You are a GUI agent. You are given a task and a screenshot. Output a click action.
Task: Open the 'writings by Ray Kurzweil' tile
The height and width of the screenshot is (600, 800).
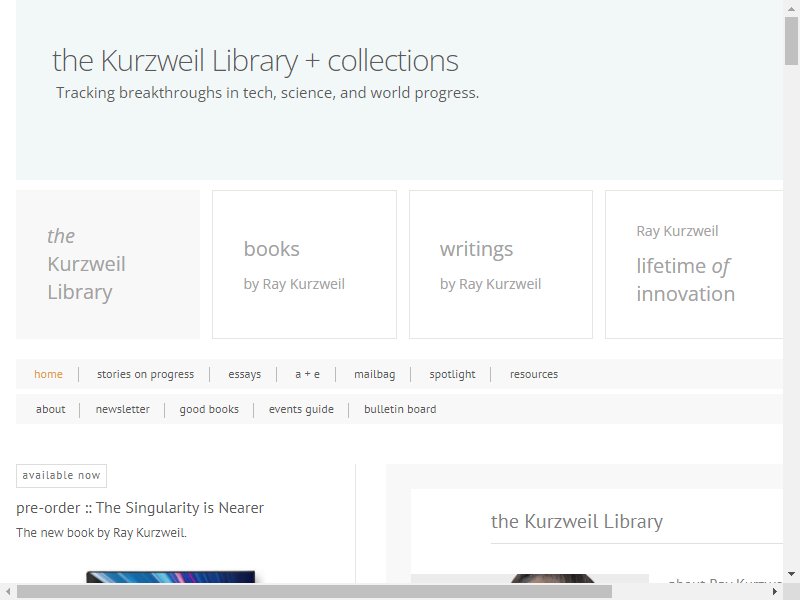[x=501, y=264]
